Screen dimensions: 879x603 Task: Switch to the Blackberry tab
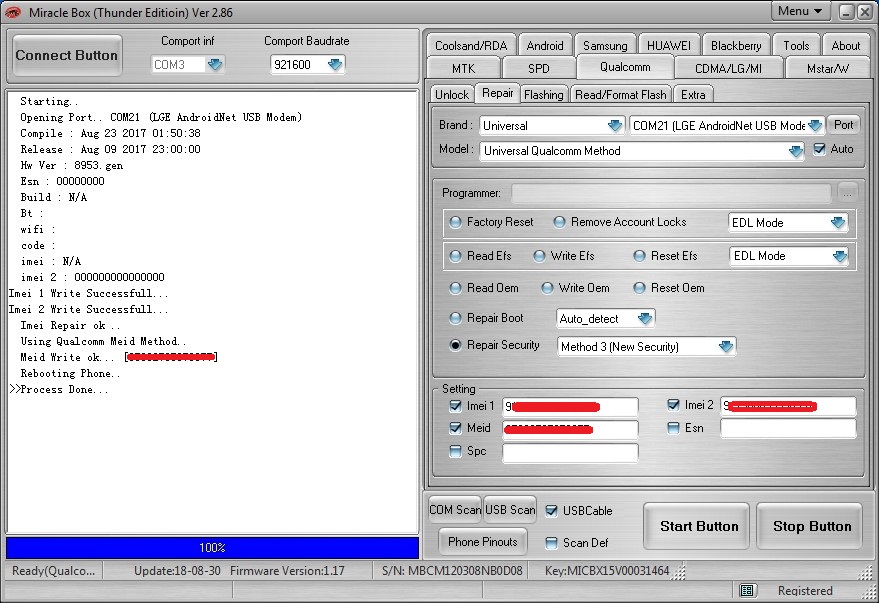click(736, 45)
